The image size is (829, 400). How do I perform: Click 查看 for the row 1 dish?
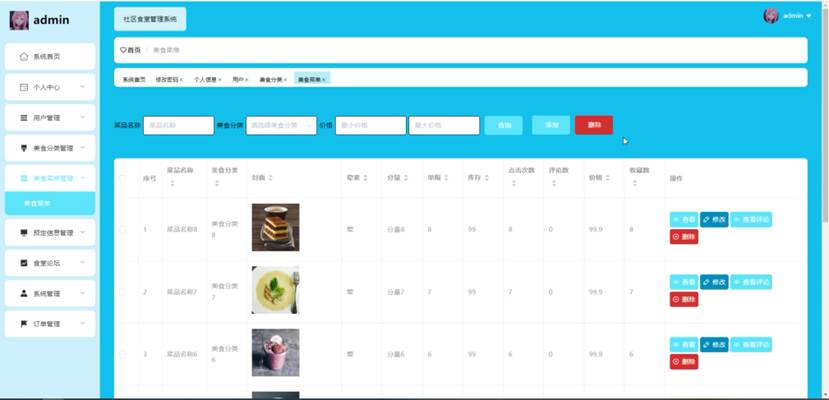[684, 219]
